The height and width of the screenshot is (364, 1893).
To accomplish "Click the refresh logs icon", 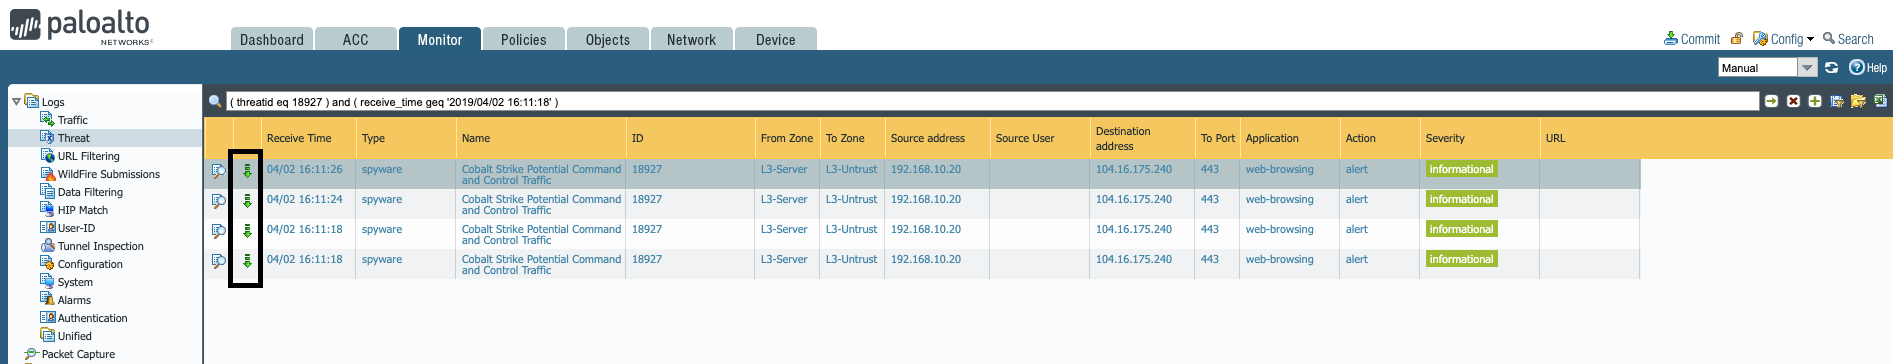I will click(x=1831, y=67).
